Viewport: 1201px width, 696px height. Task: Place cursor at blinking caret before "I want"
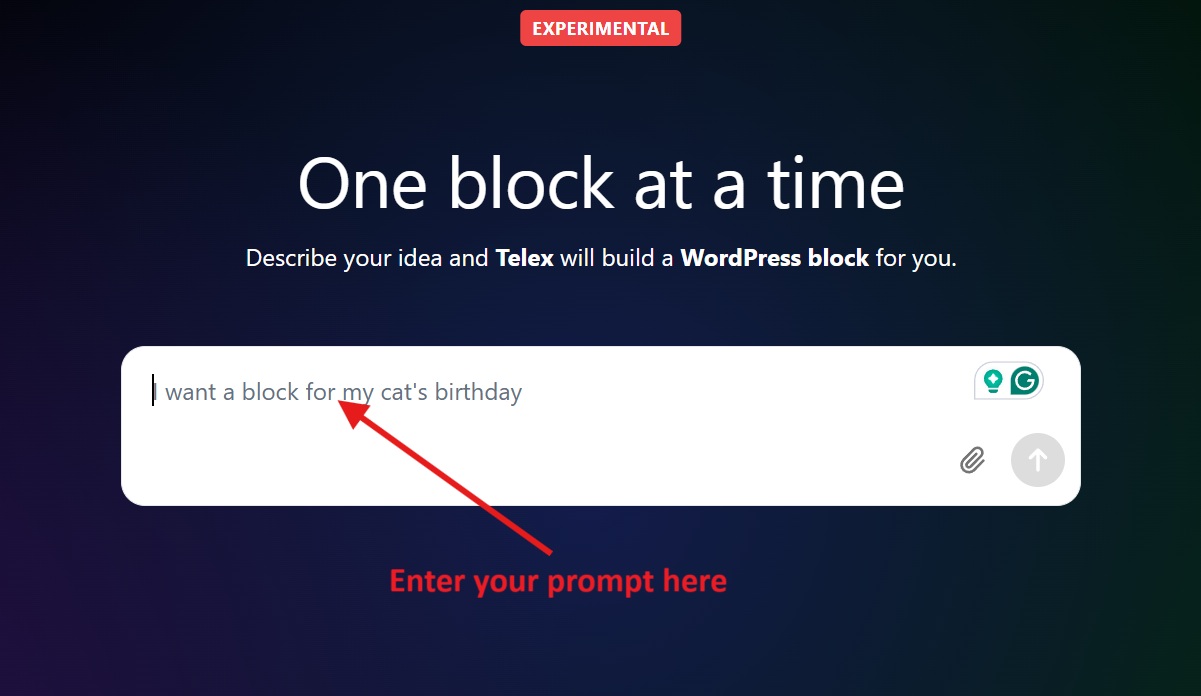pyautogui.click(x=154, y=391)
